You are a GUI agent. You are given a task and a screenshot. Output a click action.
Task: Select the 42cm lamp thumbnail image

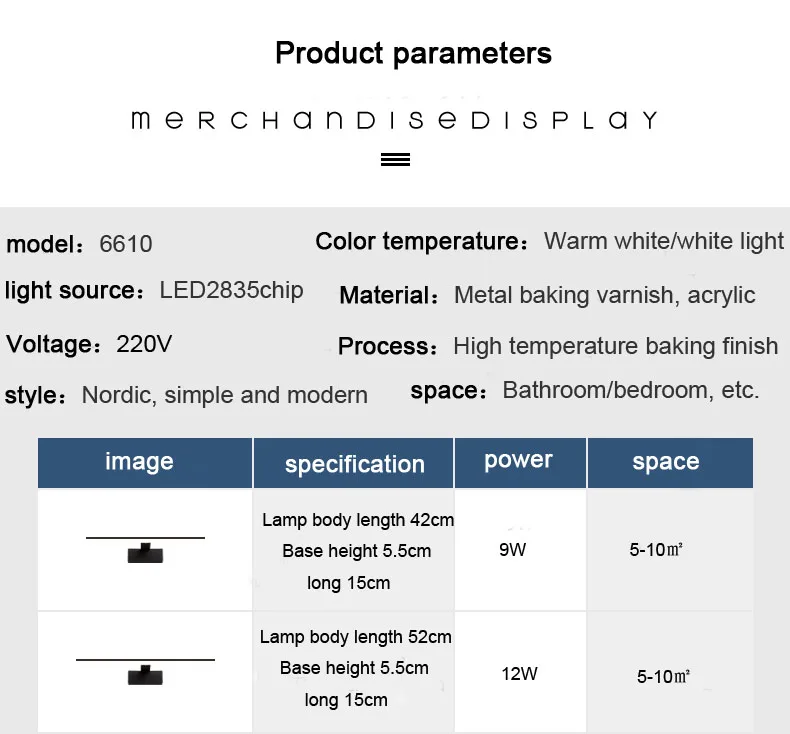pyautogui.click(x=145, y=550)
